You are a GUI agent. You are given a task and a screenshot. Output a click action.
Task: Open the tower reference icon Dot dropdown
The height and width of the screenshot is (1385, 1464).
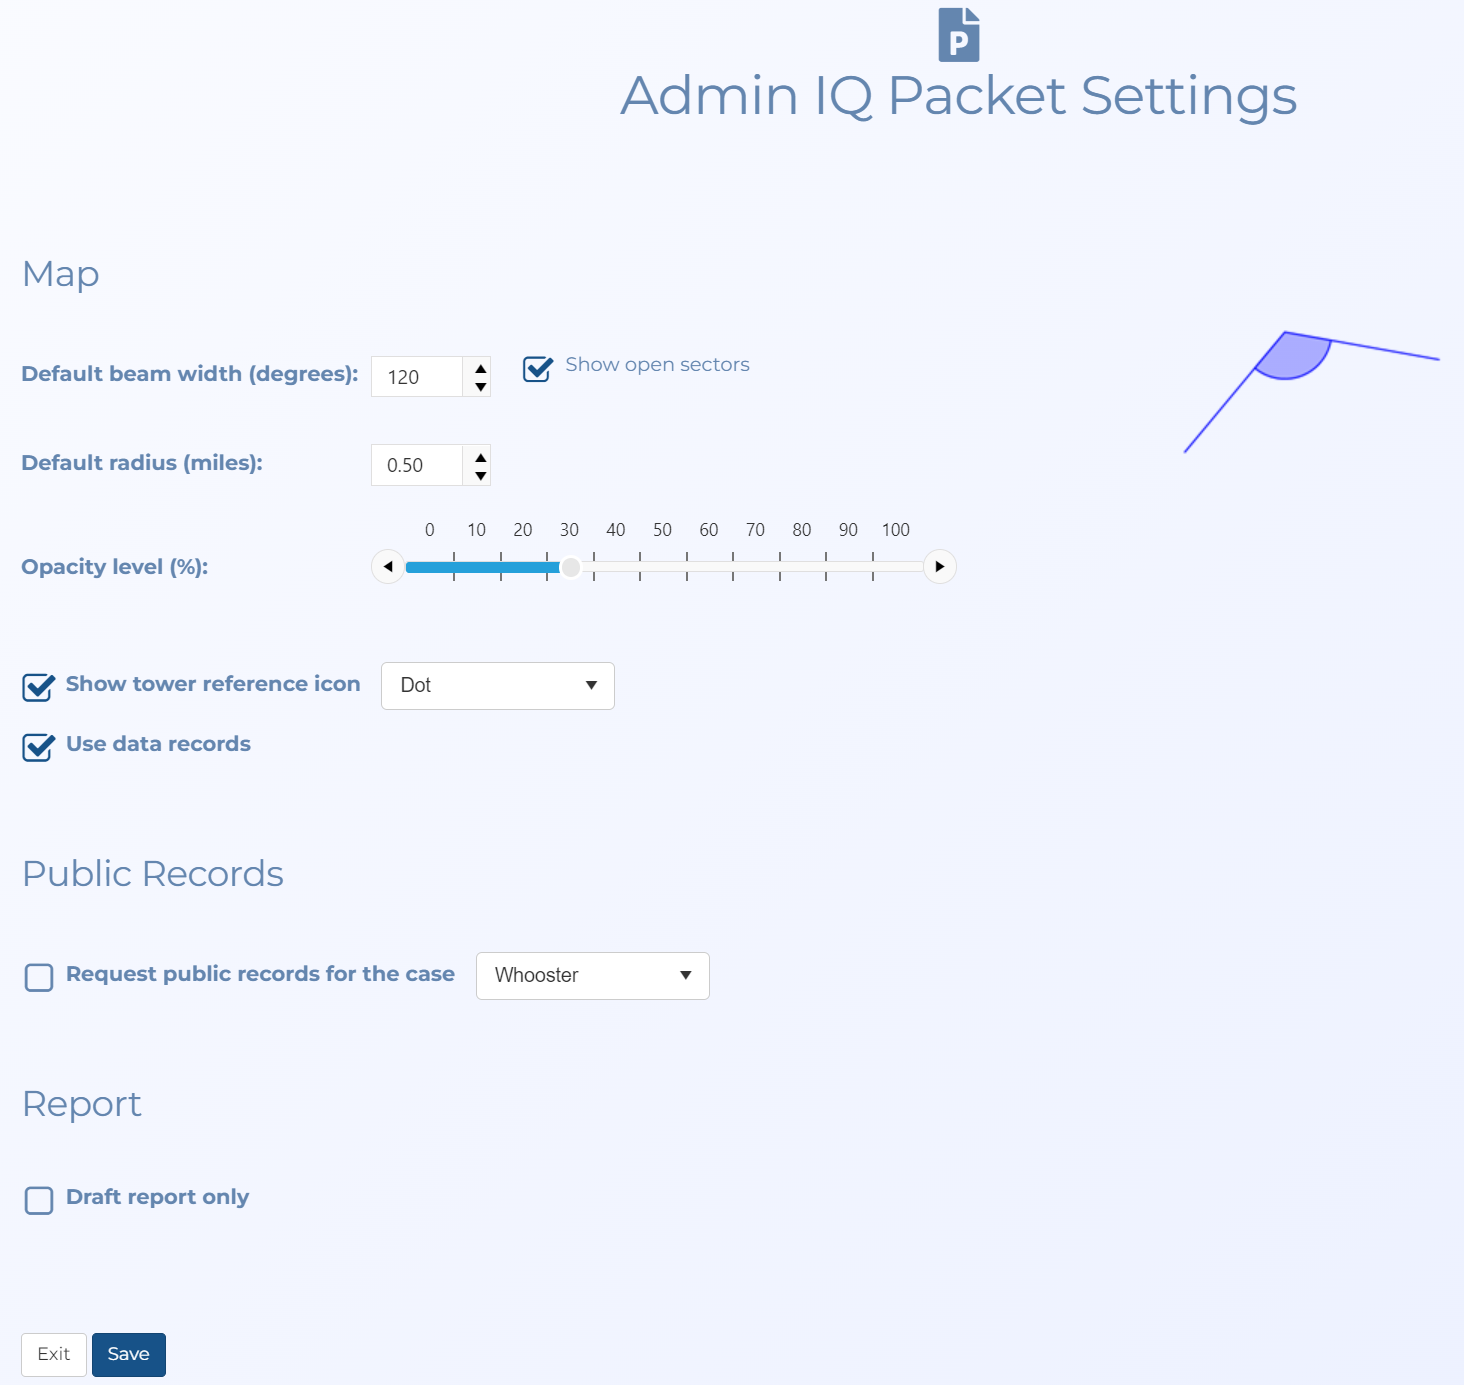497,685
